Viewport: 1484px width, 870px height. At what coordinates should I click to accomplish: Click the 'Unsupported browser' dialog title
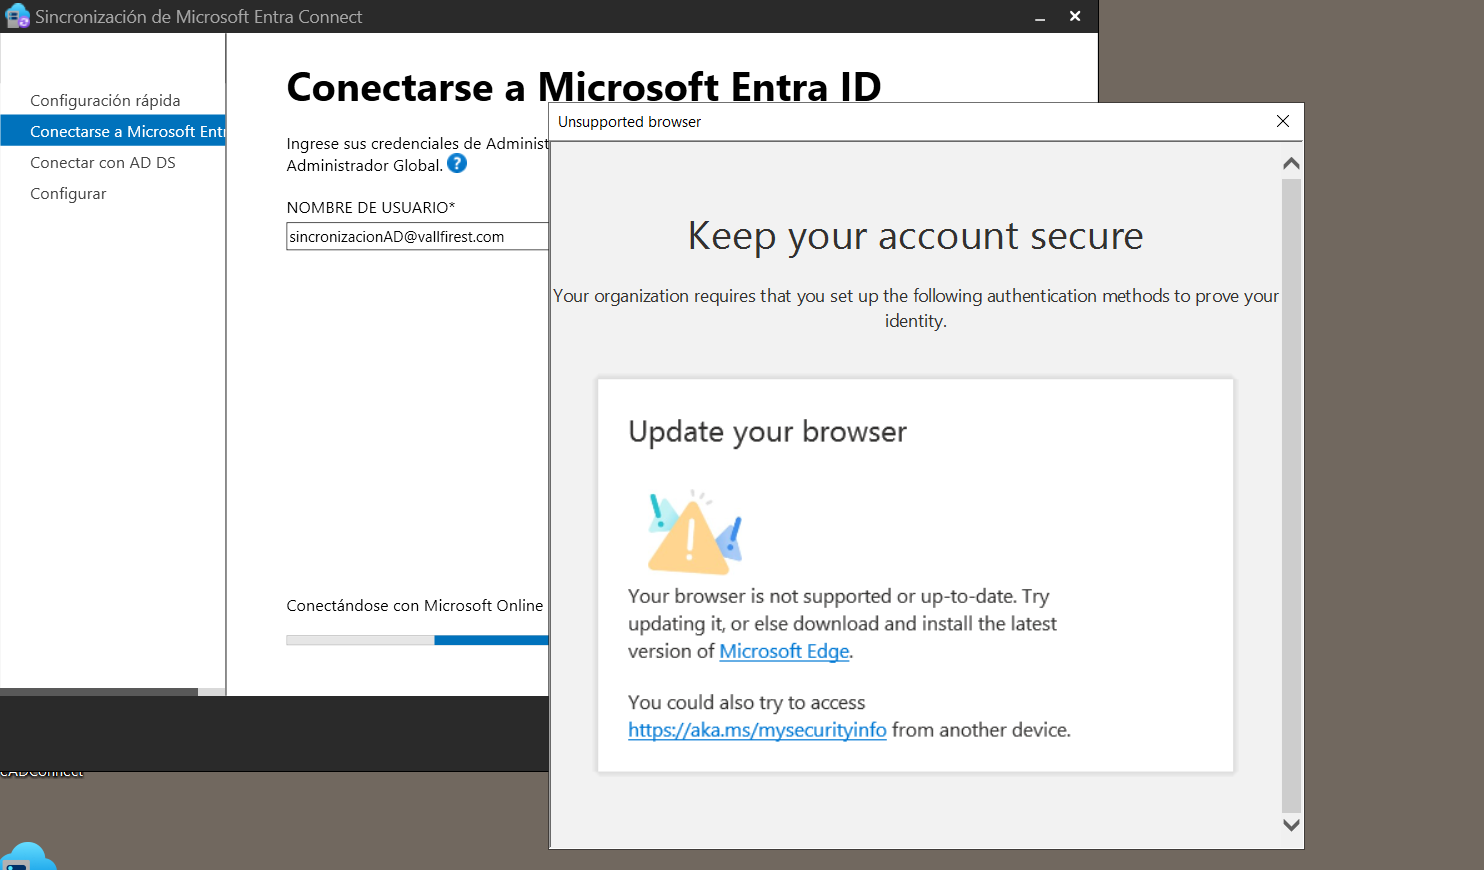tap(629, 122)
